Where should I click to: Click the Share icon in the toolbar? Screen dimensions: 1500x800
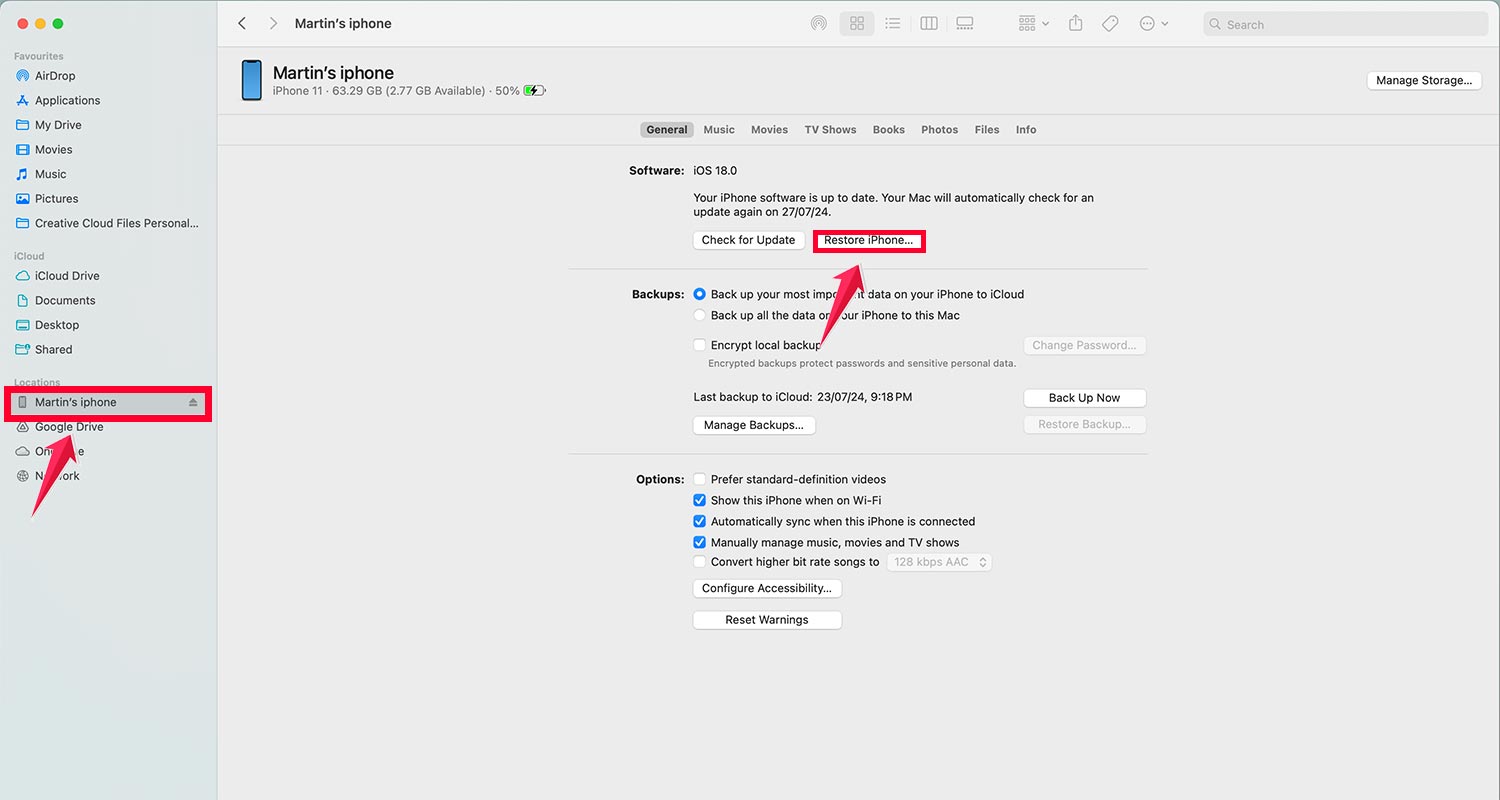click(x=1075, y=23)
